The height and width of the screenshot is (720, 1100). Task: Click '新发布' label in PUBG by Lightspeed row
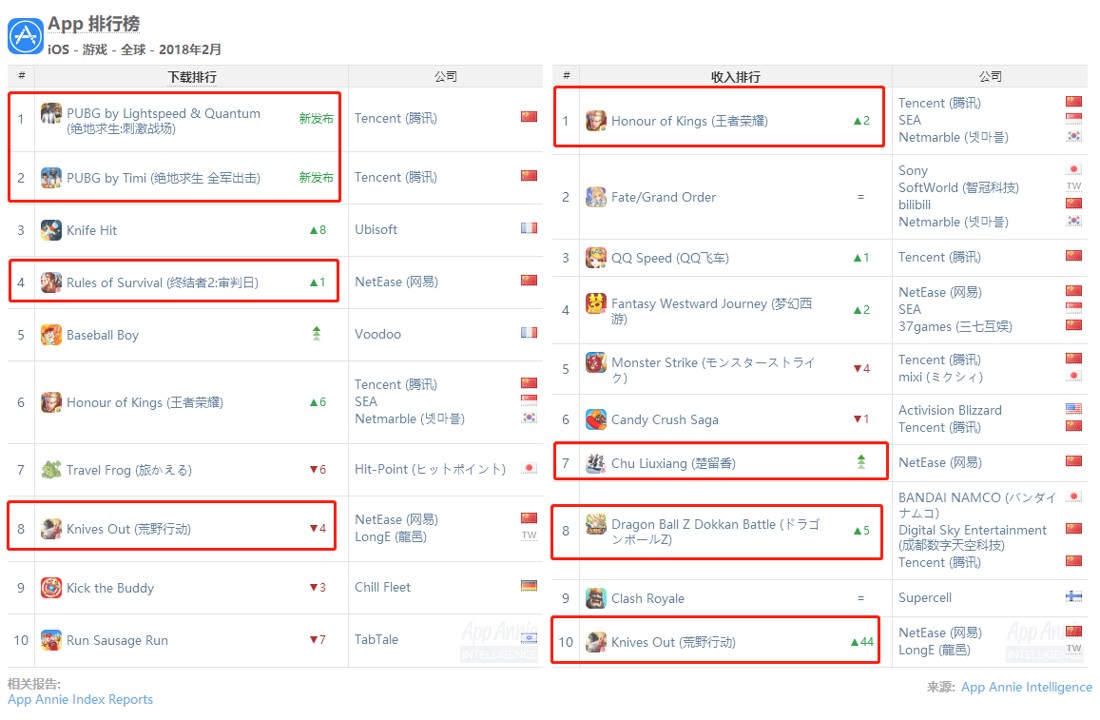pos(316,119)
